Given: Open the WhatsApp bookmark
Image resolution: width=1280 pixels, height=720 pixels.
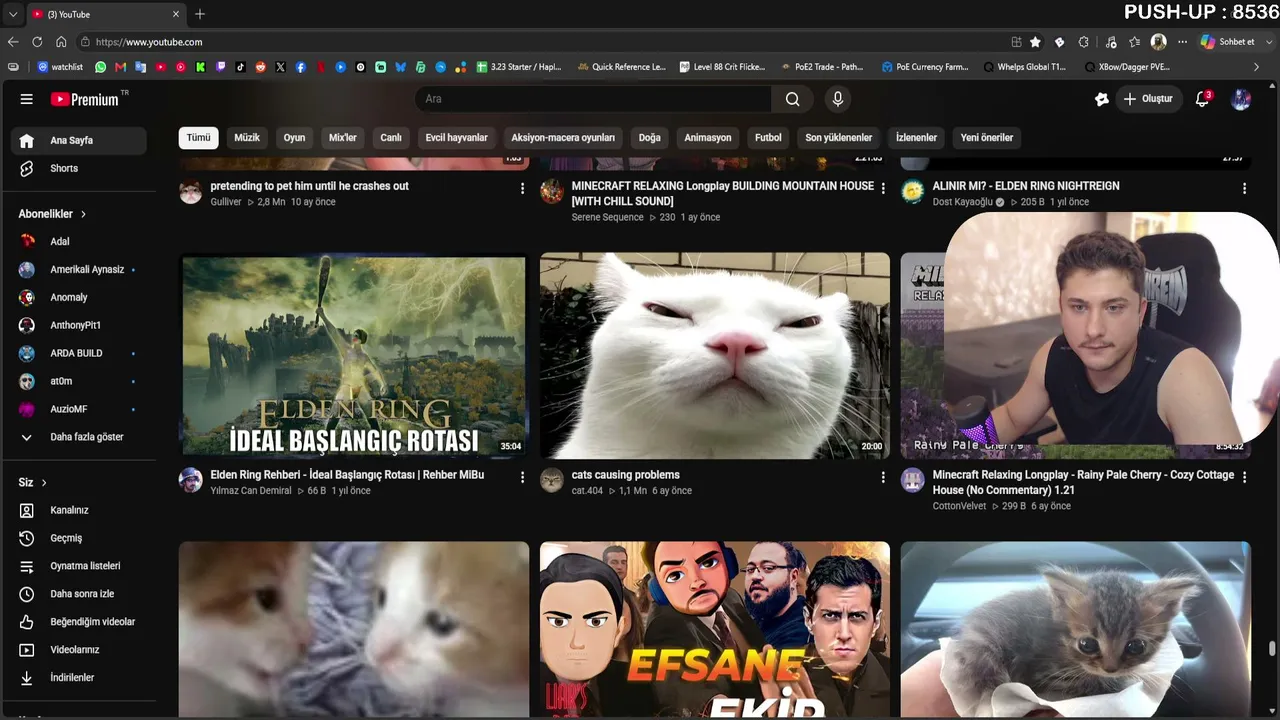Looking at the screenshot, I should click(x=100, y=67).
